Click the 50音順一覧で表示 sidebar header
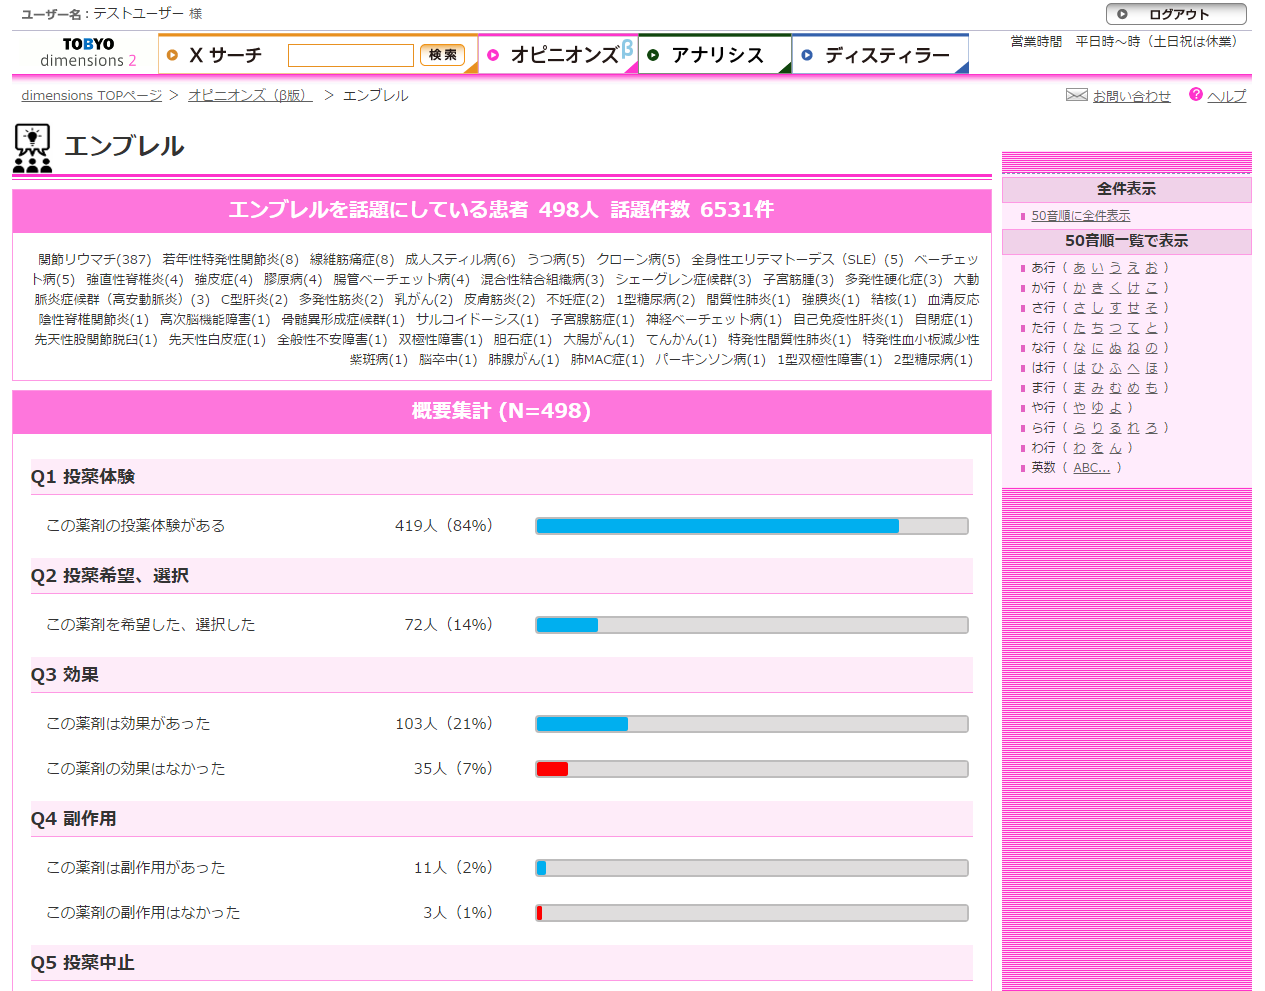The height and width of the screenshot is (991, 1265). tap(1127, 241)
